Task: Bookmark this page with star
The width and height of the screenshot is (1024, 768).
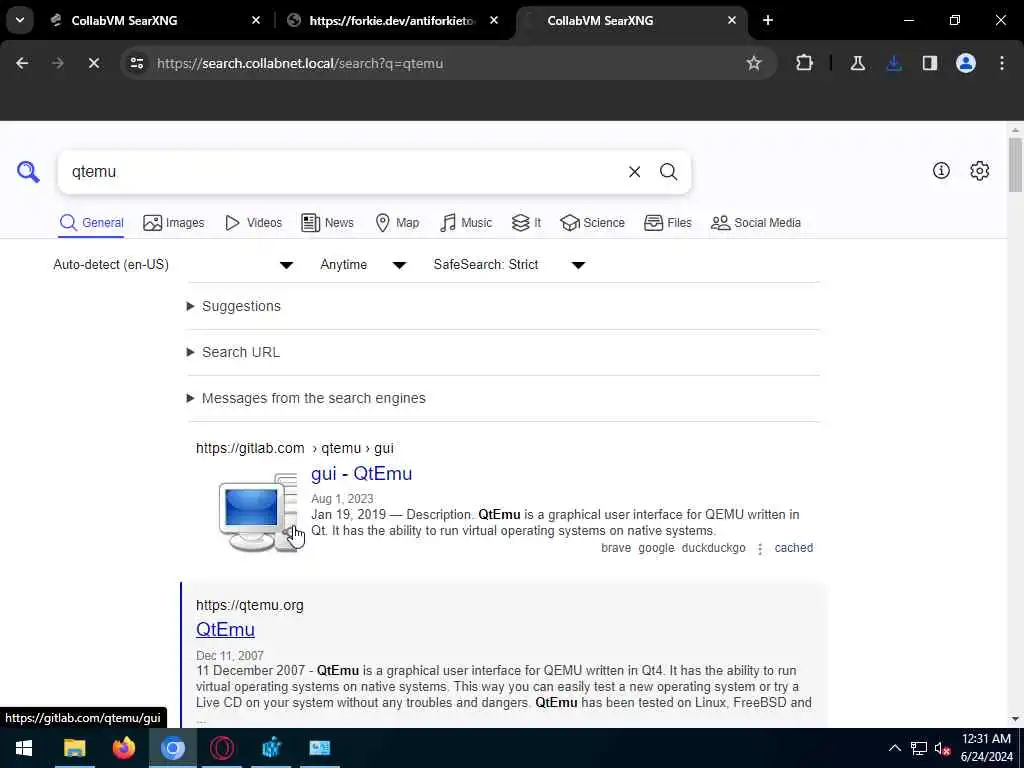Action: click(754, 63)
